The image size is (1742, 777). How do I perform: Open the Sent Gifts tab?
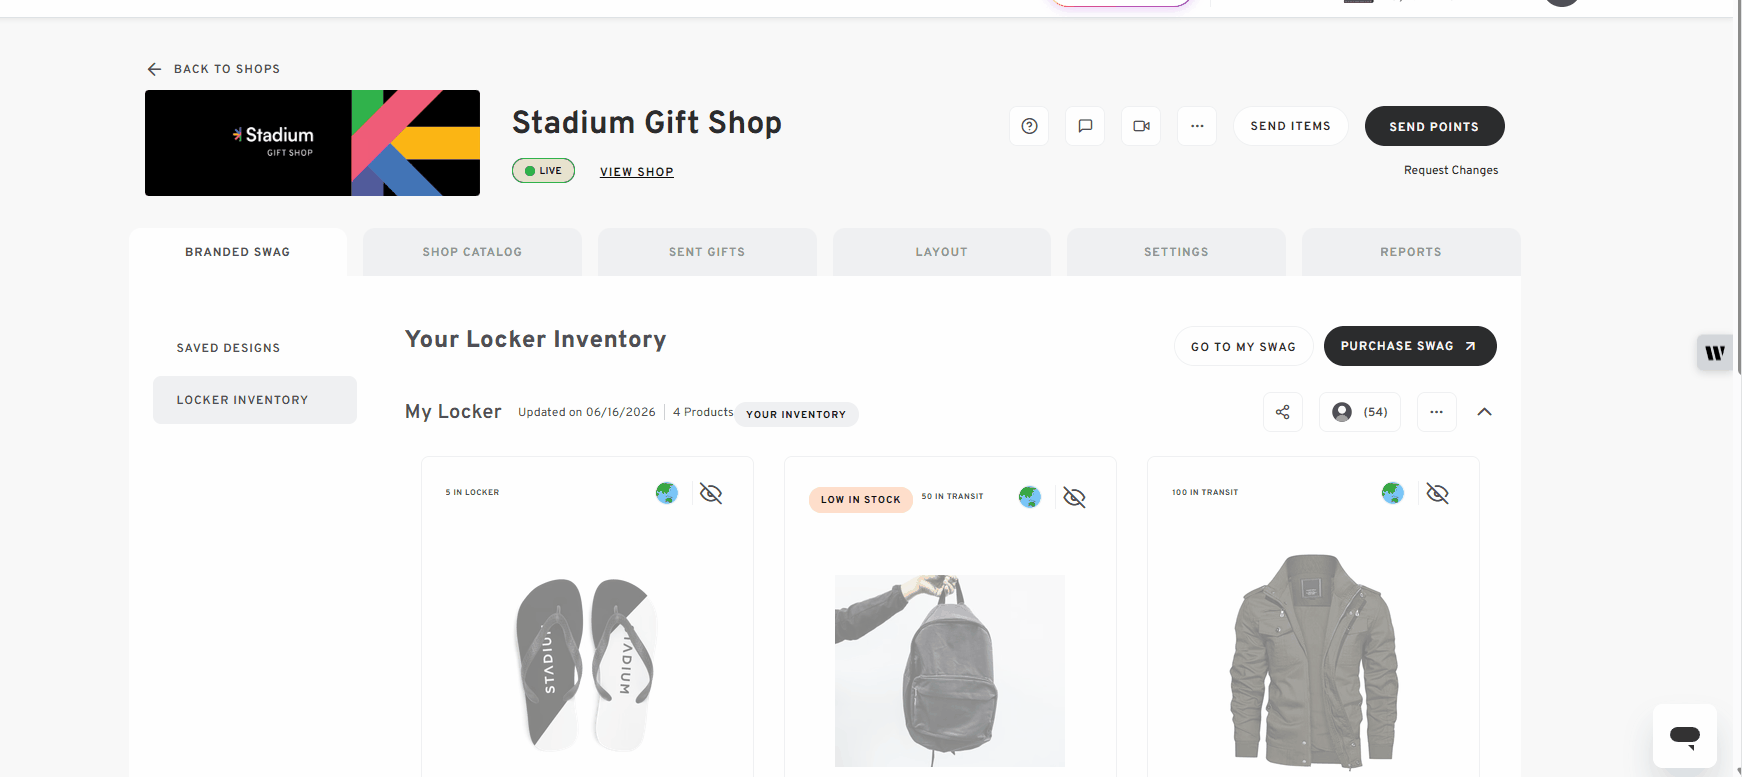[707, 252]
